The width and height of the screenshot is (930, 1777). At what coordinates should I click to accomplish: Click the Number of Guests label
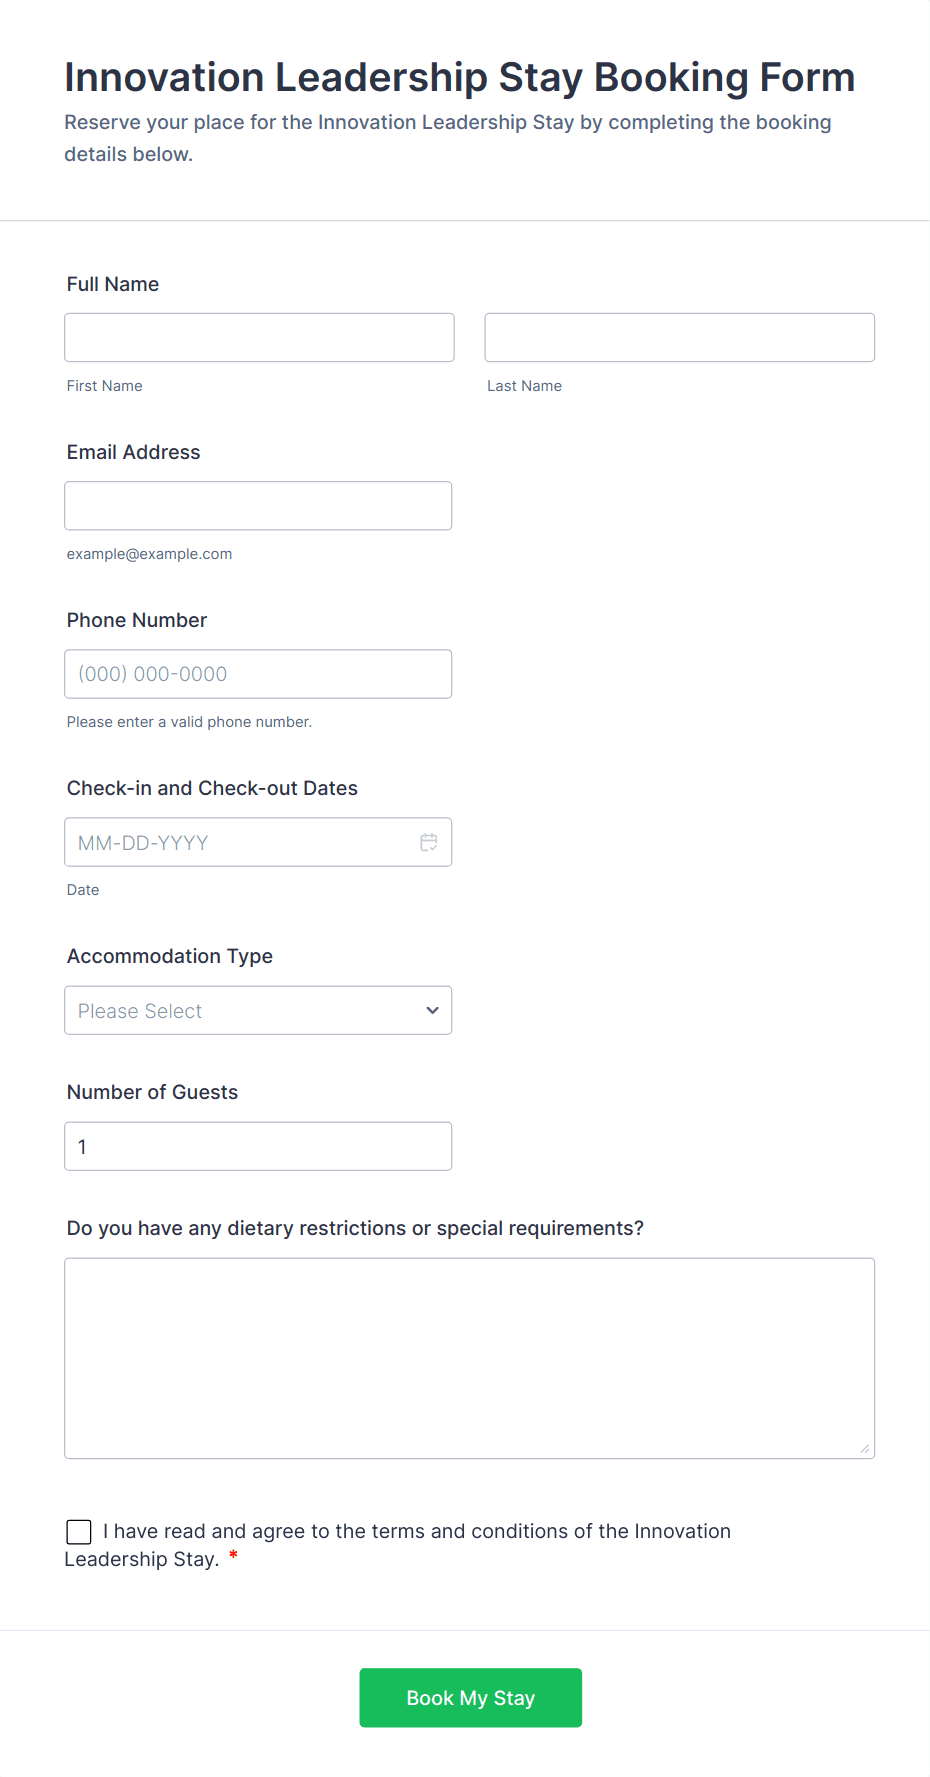[x=152, y=1092]
